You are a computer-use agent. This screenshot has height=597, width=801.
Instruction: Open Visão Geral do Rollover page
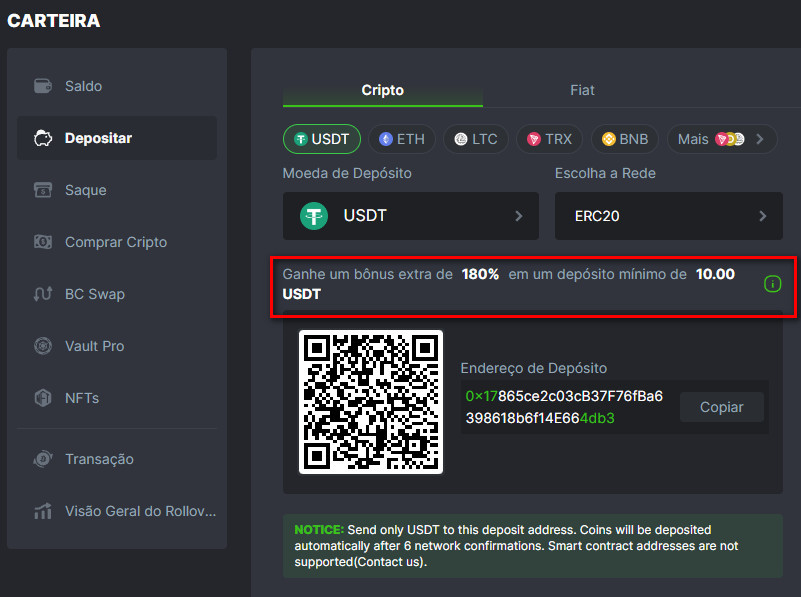pos(139,511)
